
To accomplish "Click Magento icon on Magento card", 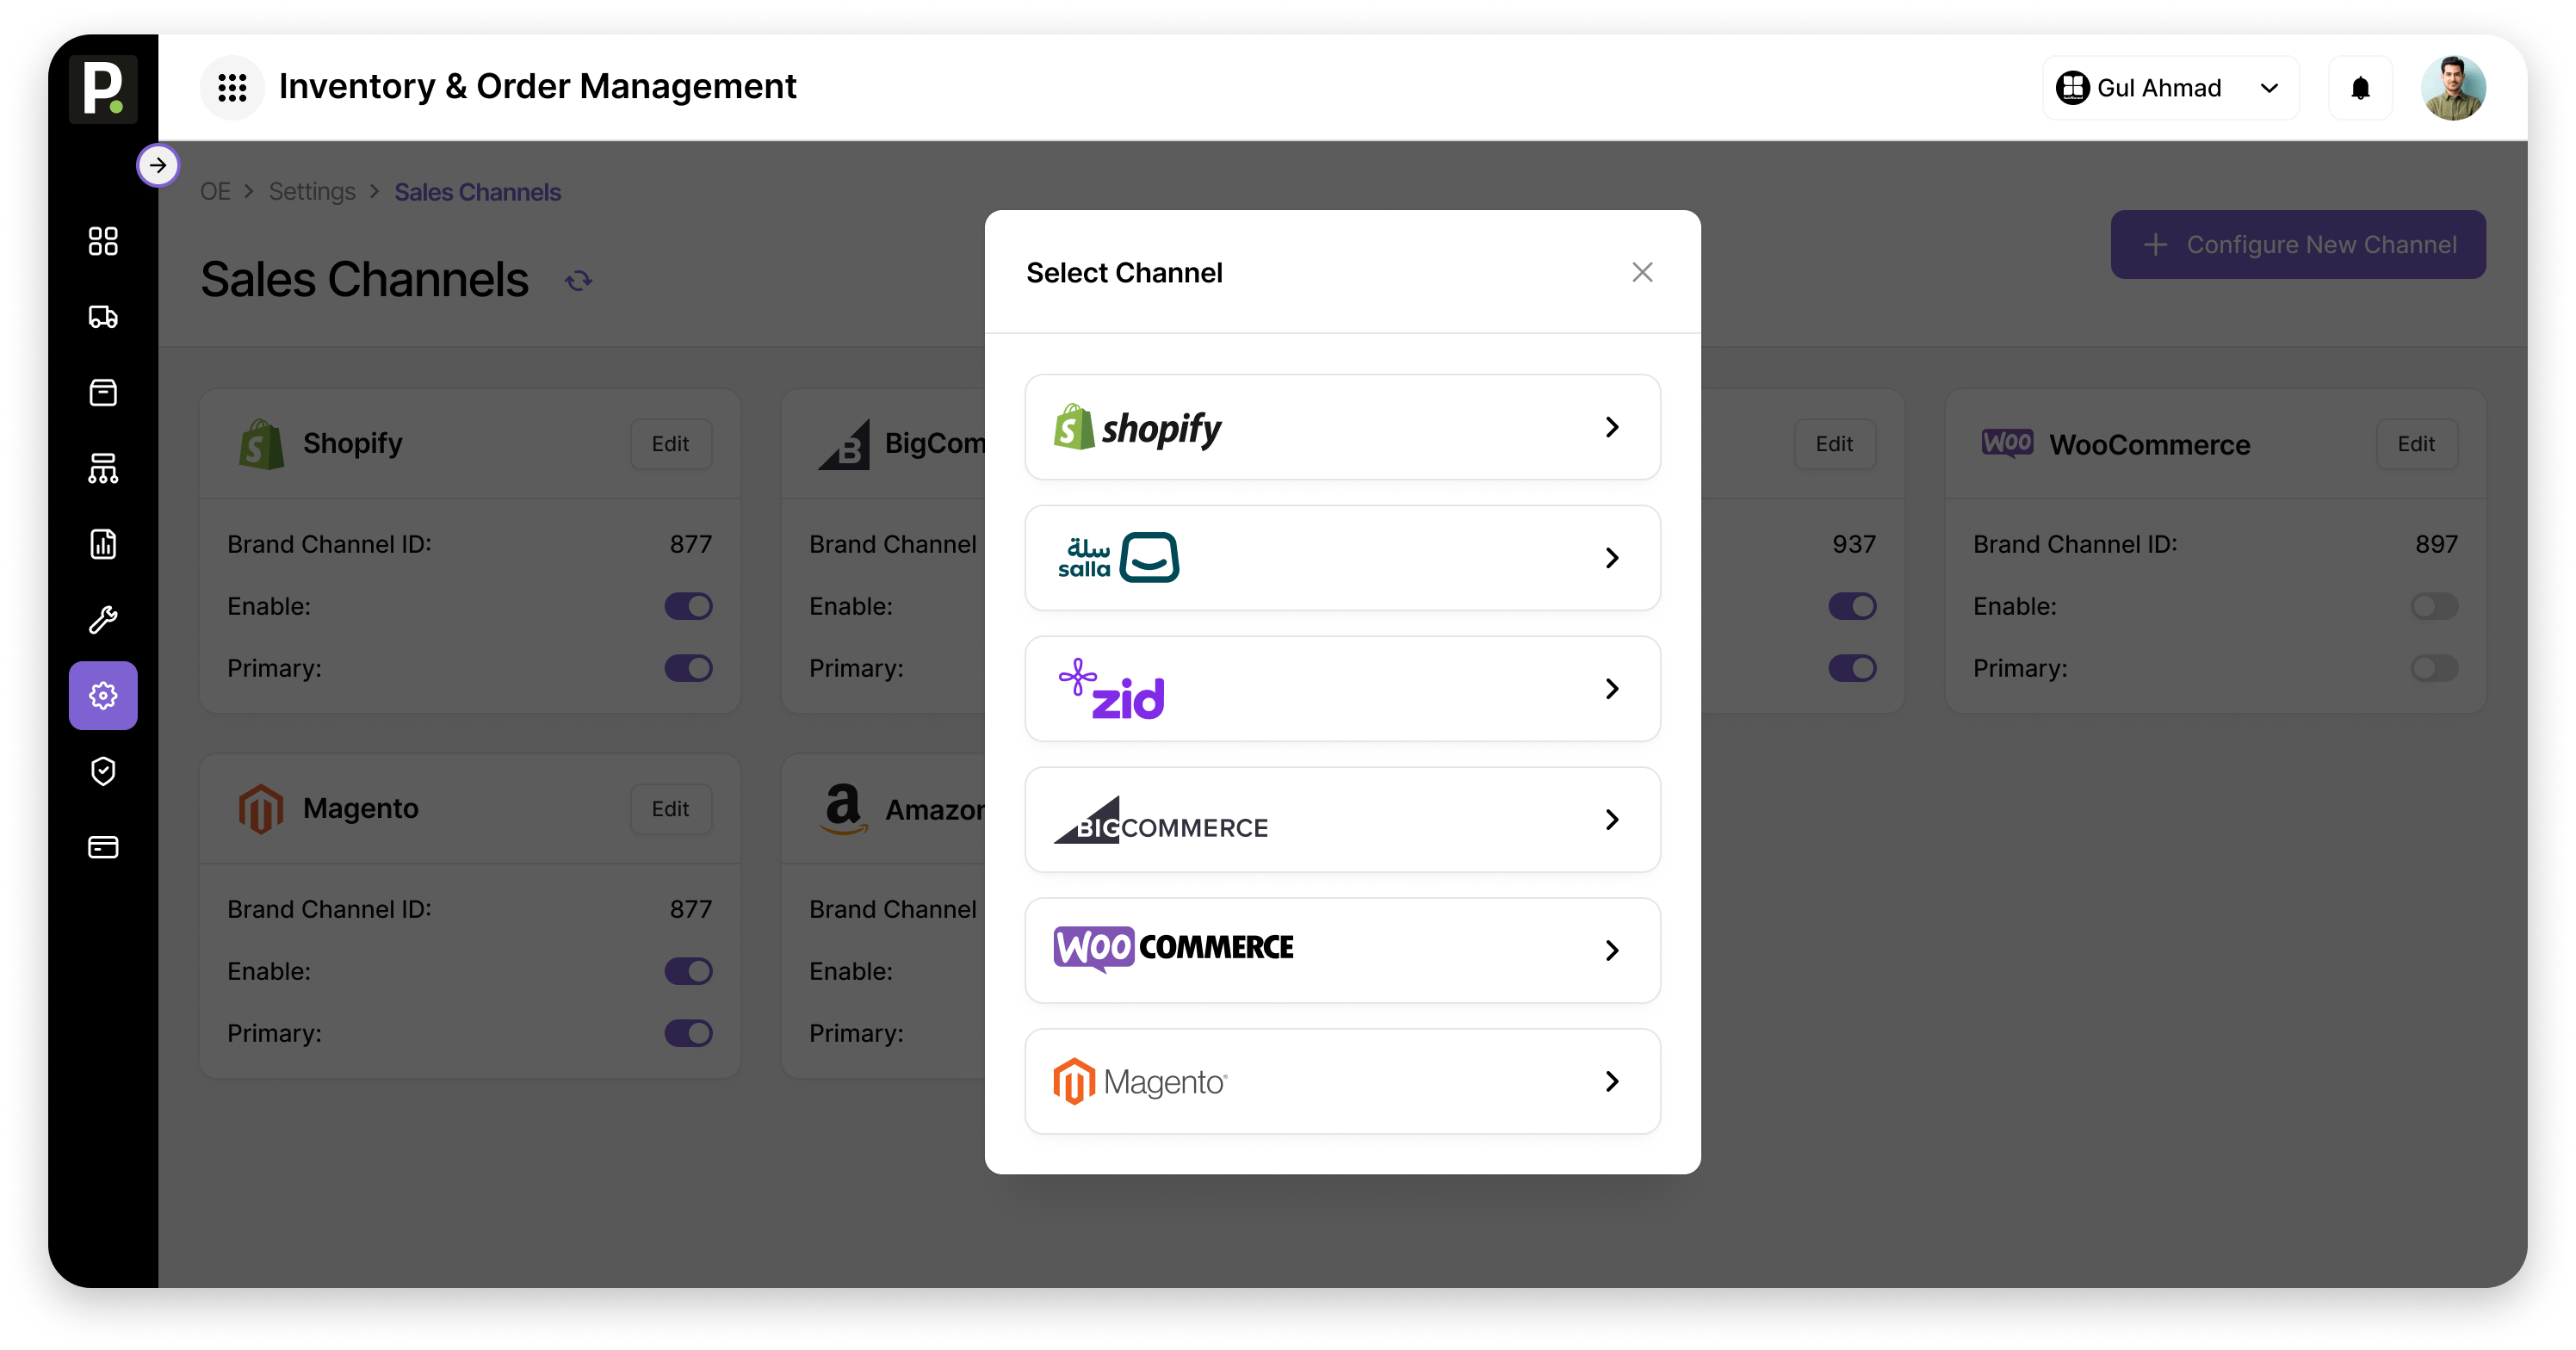I will click(261, 808).
